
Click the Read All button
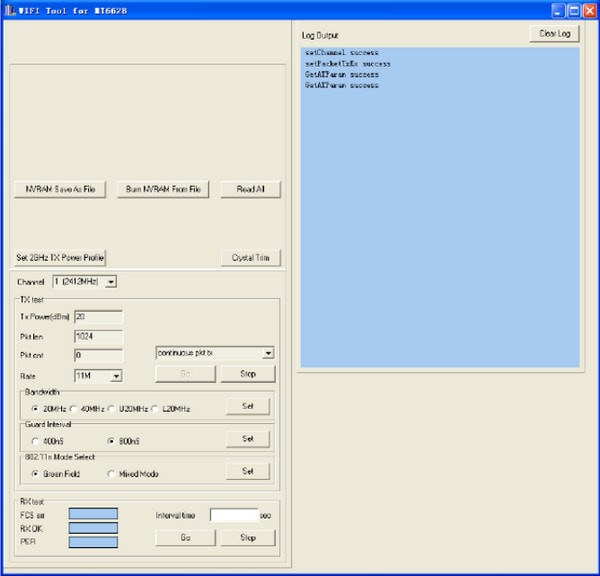pyautogui.click(x=251, y=189)
